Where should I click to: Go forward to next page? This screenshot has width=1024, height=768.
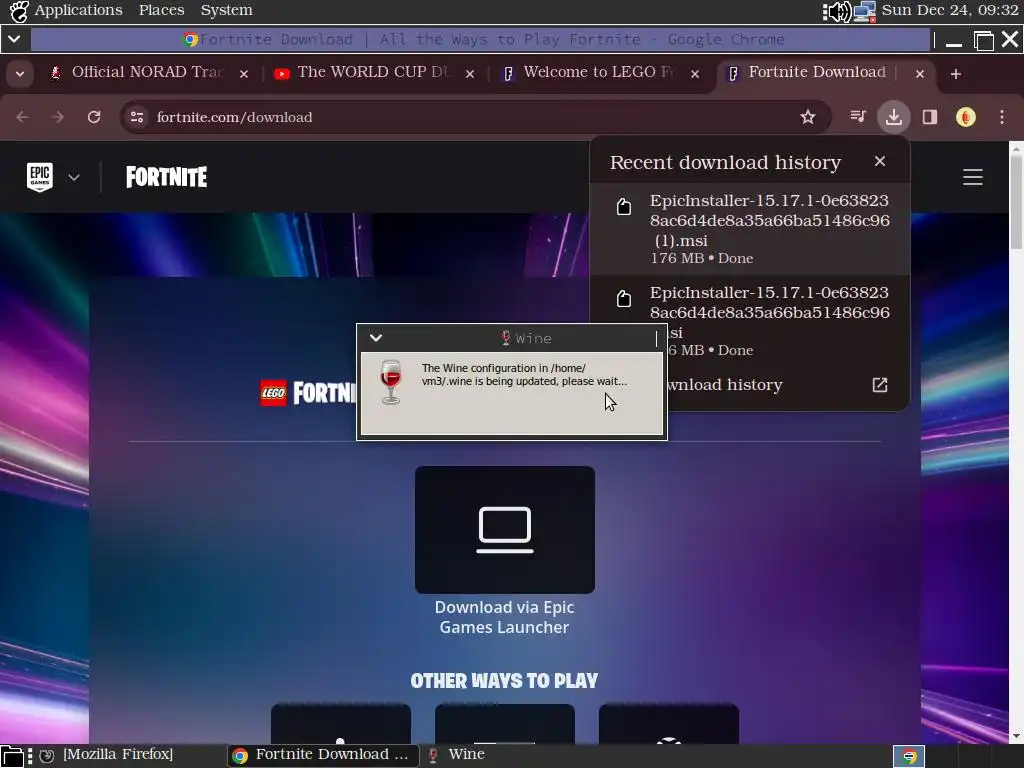[x=58, y=117]
